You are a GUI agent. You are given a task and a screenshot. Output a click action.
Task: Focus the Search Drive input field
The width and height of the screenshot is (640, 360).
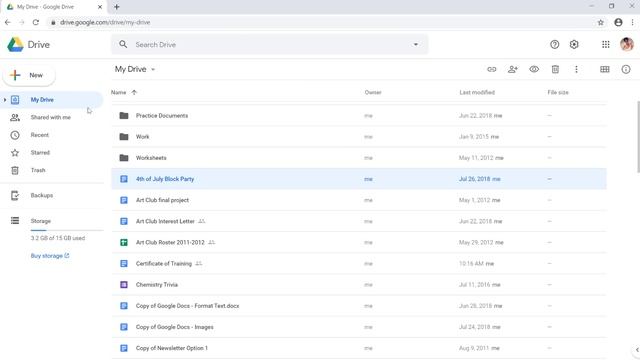point(269,44)
